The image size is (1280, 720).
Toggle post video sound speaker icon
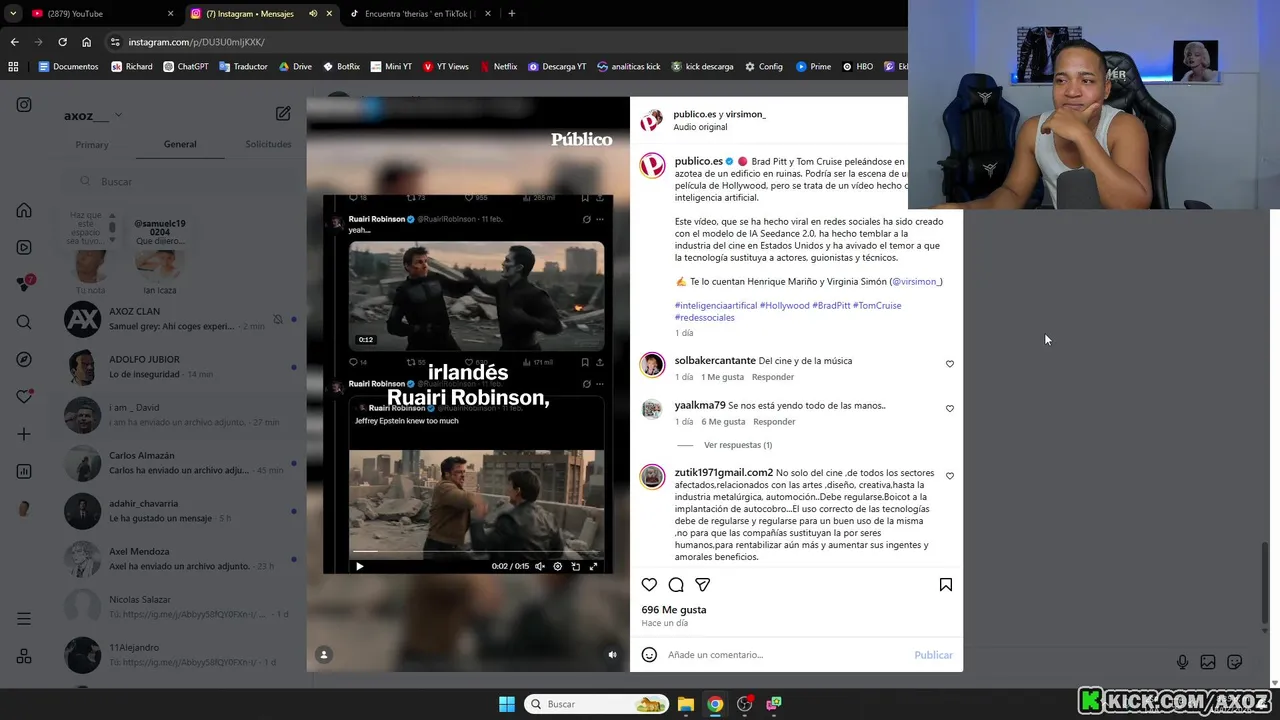(613, 655)
